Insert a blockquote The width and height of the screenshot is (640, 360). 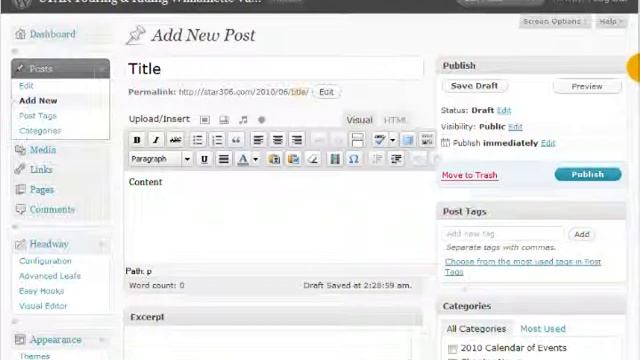[236, 140]
